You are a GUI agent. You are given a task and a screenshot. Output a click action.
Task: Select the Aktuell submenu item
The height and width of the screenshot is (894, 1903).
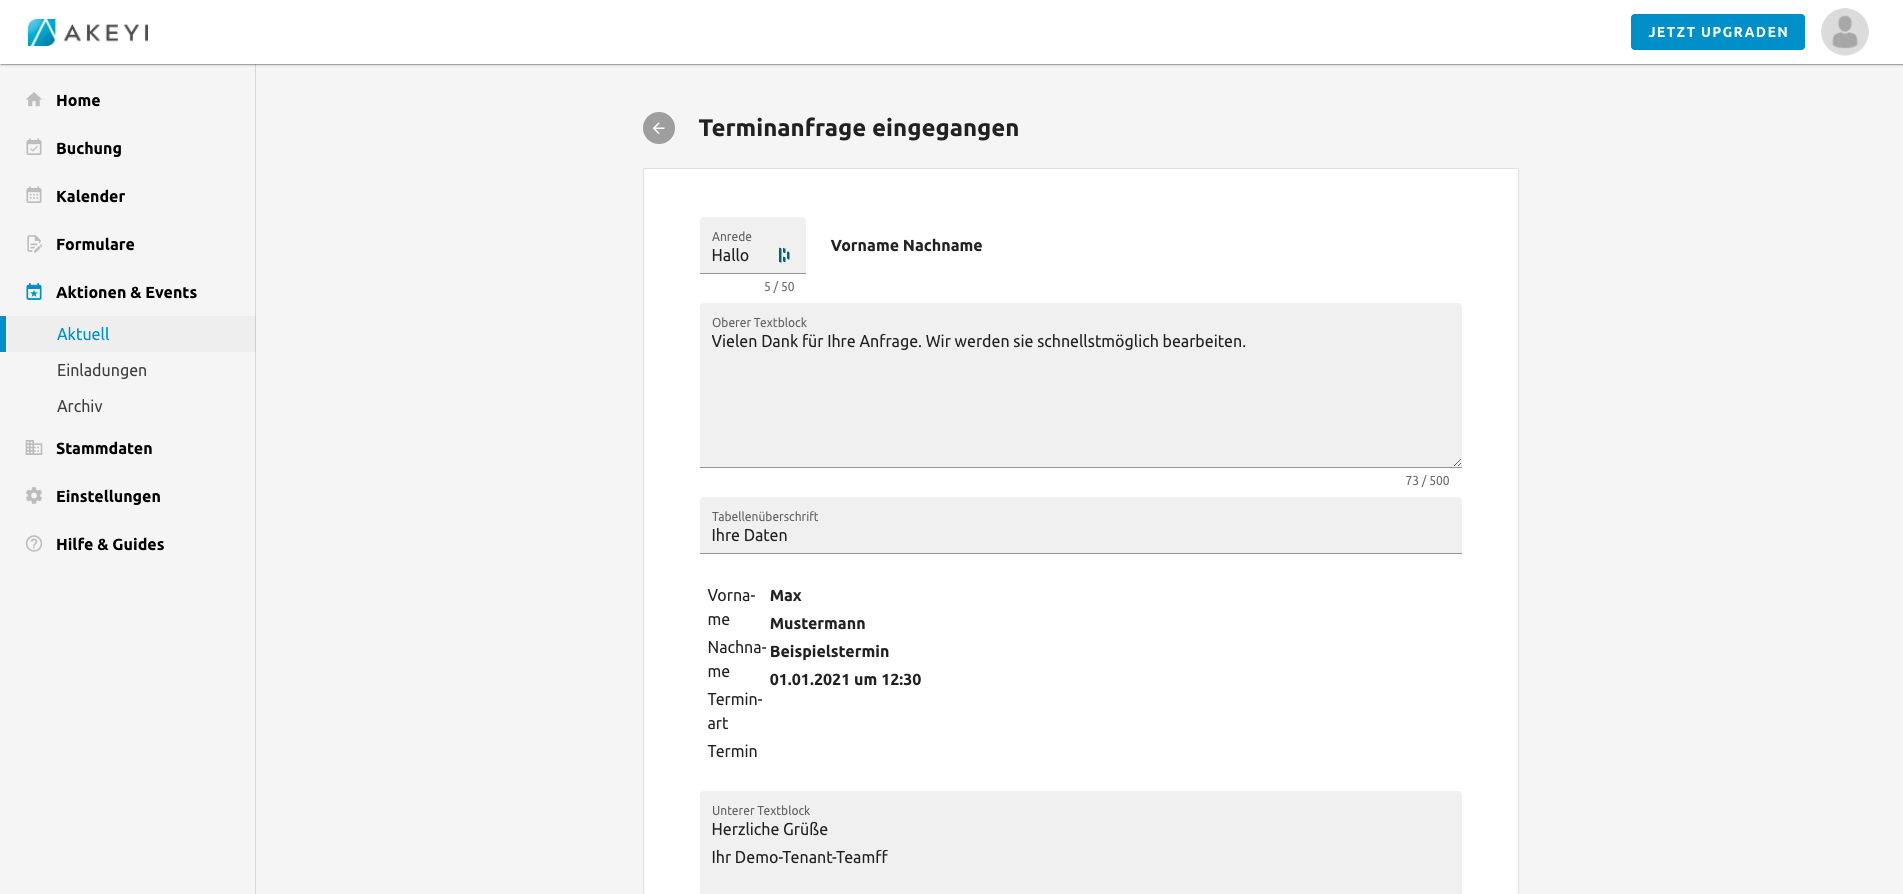coord(83,334)
